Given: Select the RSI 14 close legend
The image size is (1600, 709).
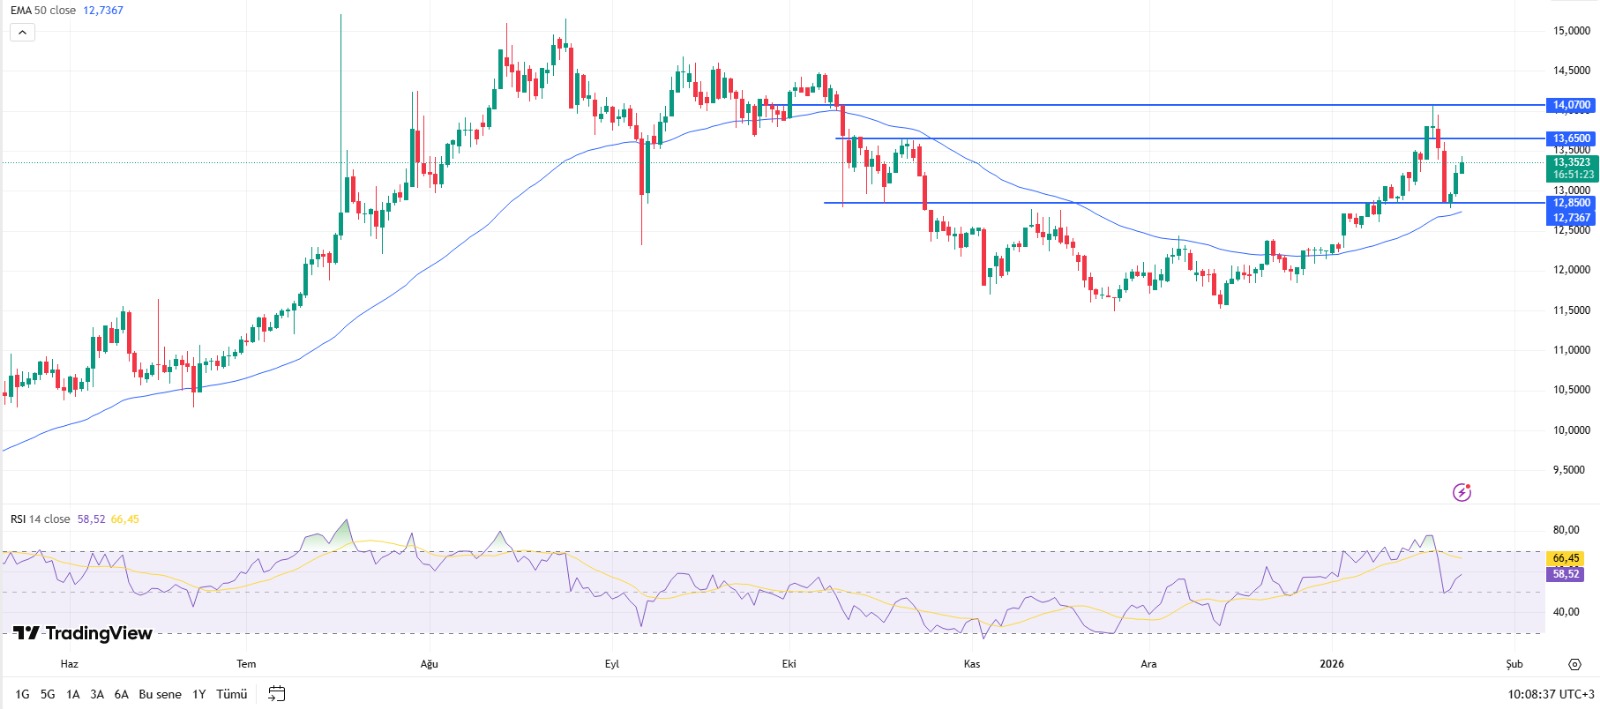Looking at the screenshot, I should pos(40,519).
